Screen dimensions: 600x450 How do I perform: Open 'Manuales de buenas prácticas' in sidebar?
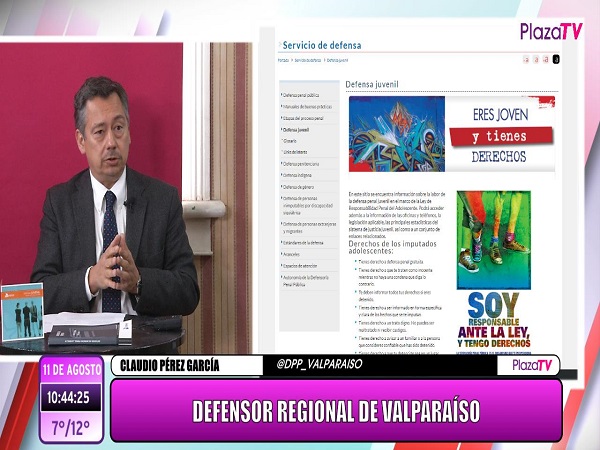[x=307, y=107]
